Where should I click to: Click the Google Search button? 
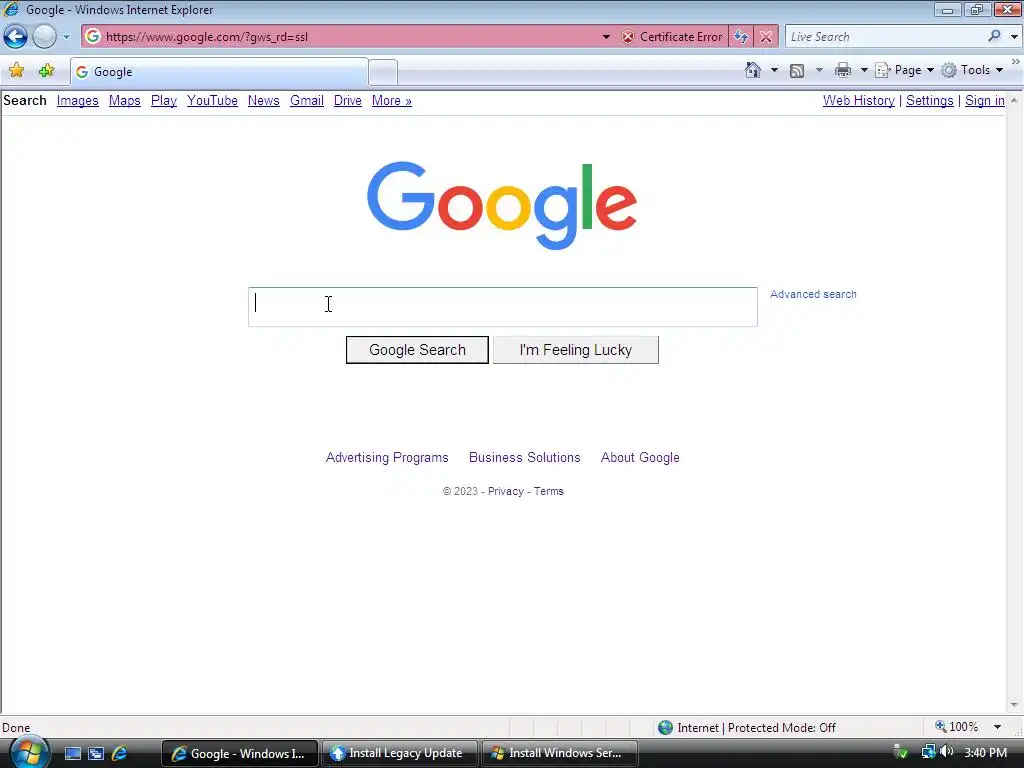click(417, 350)
